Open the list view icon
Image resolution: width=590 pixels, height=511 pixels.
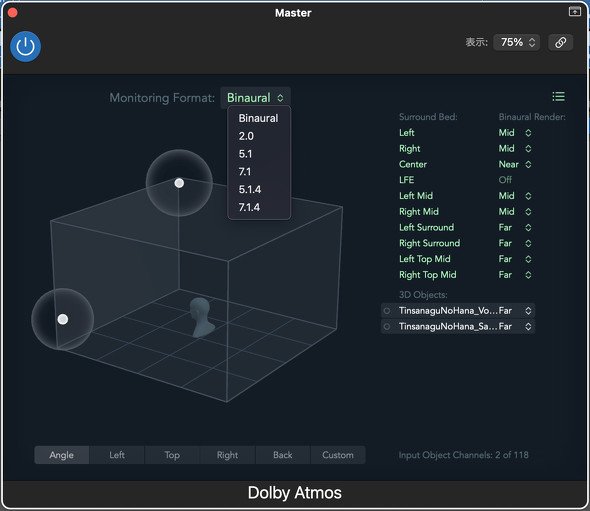pos(558,97)
